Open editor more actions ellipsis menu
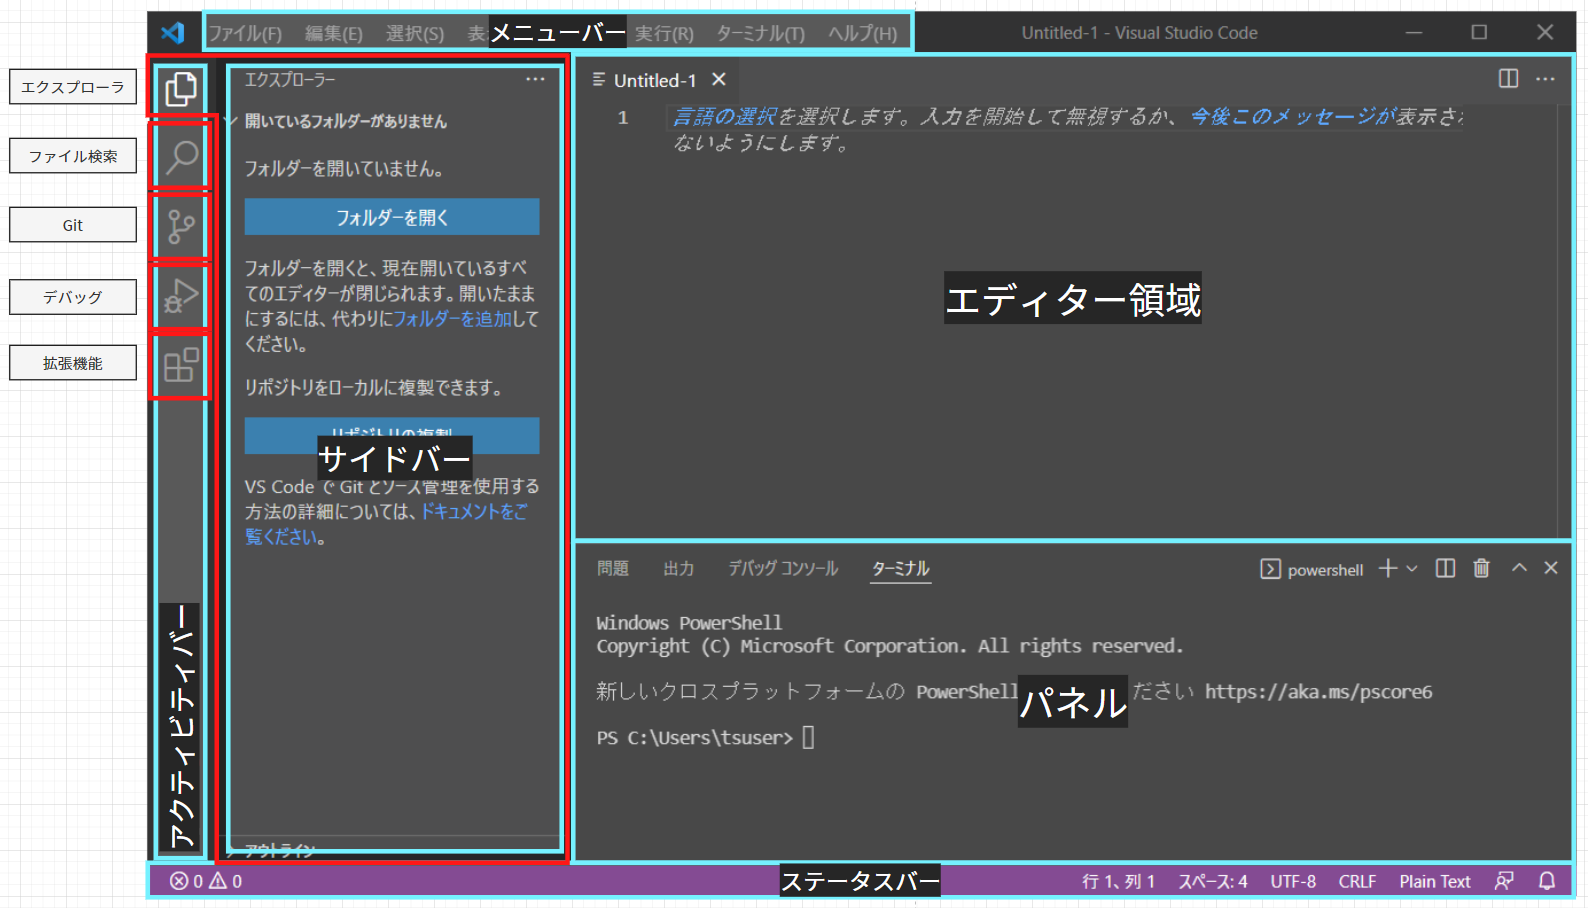The image size is (1588, 908). click(1545, 78)
